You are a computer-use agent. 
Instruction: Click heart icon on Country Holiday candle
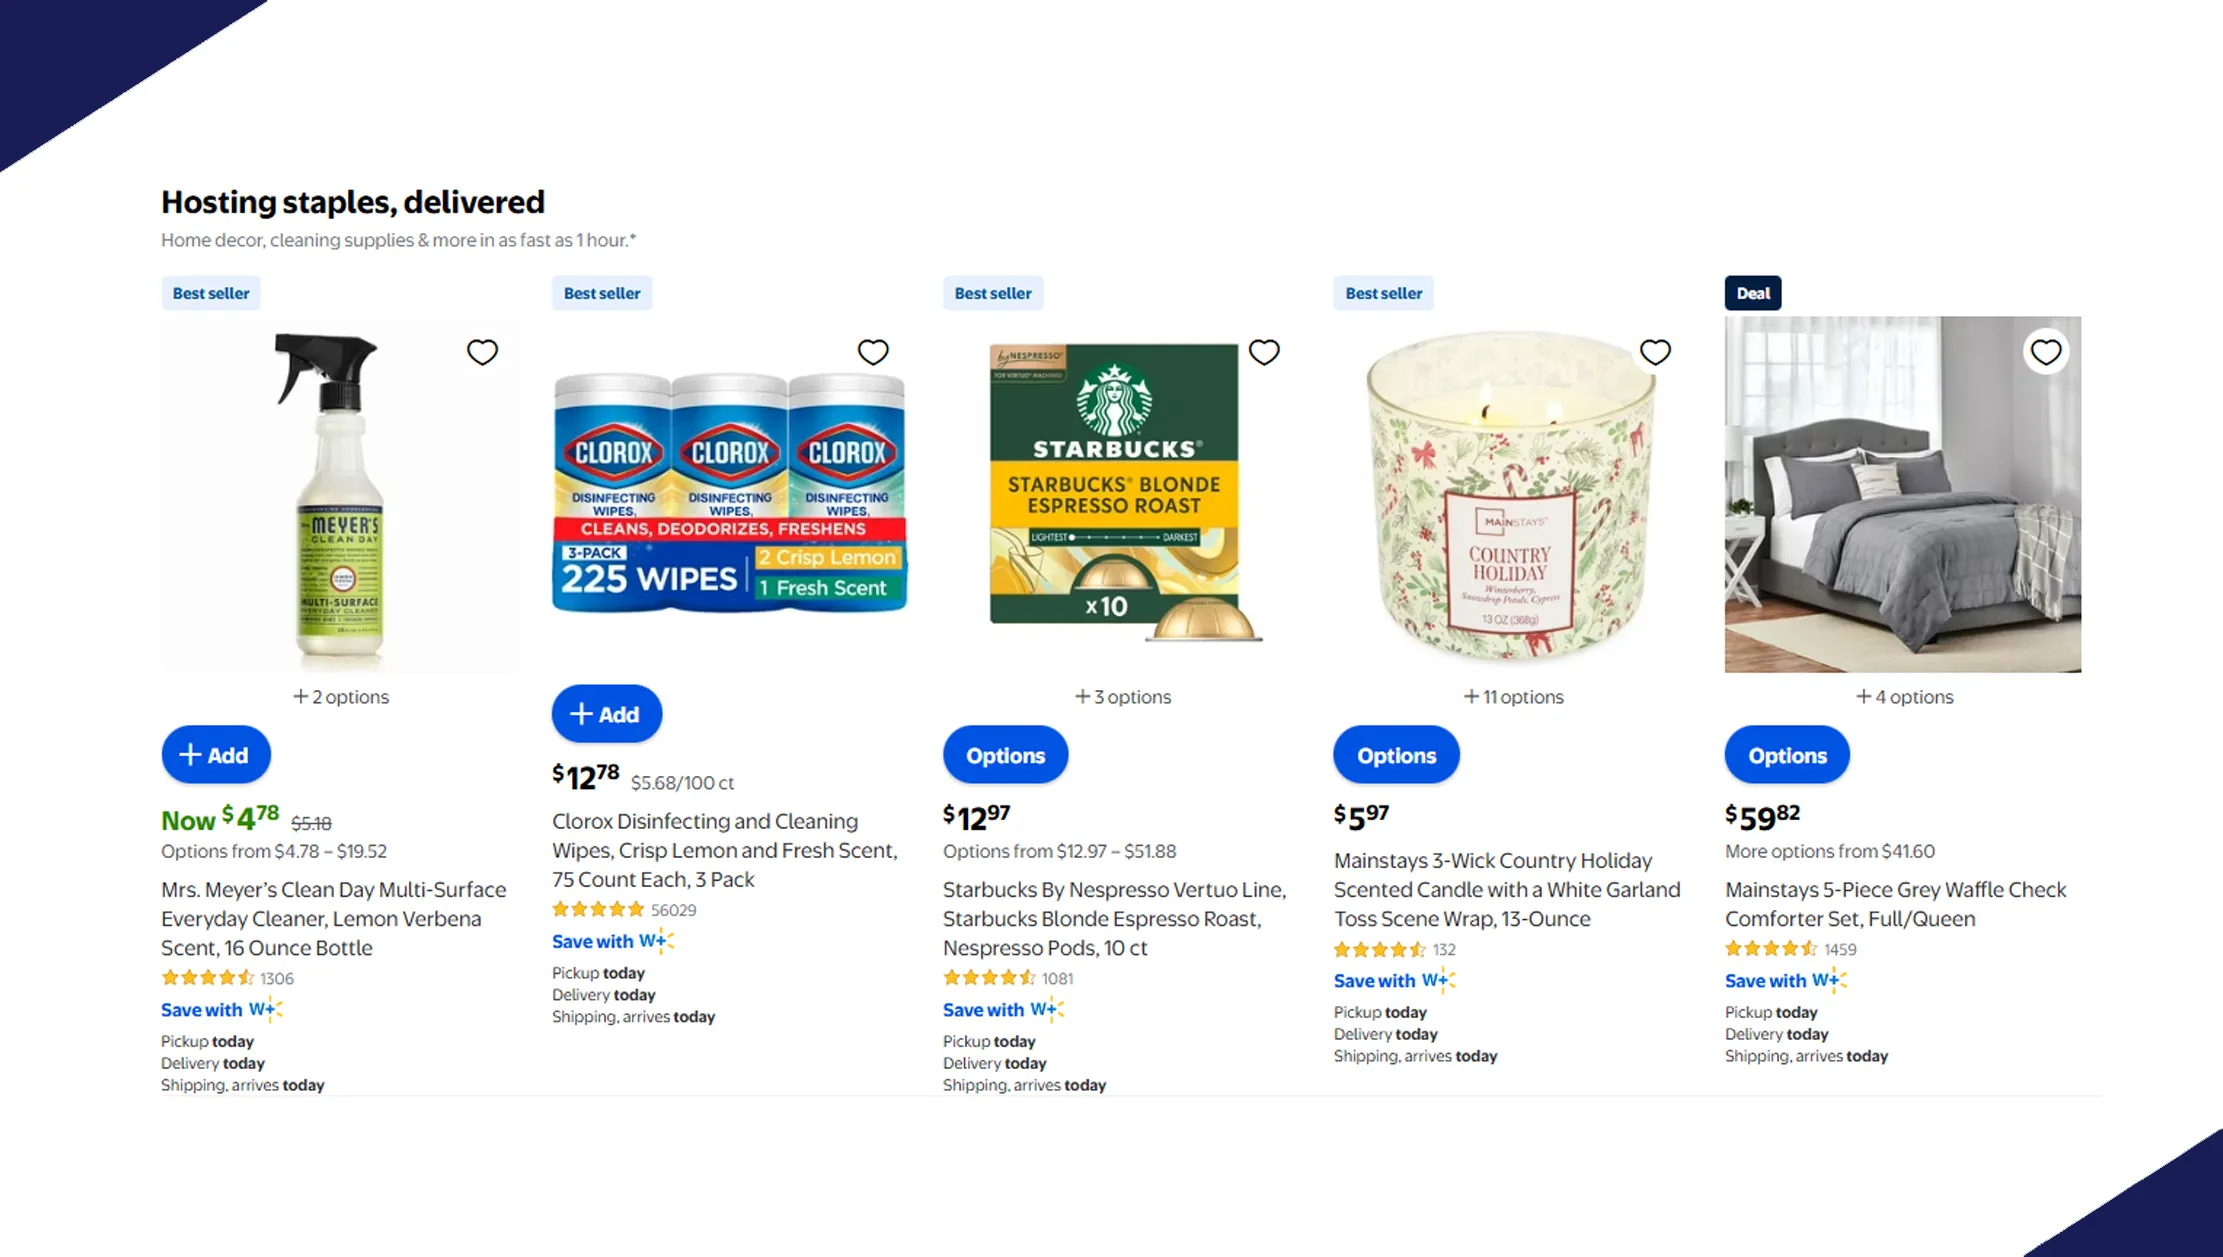1655,352
